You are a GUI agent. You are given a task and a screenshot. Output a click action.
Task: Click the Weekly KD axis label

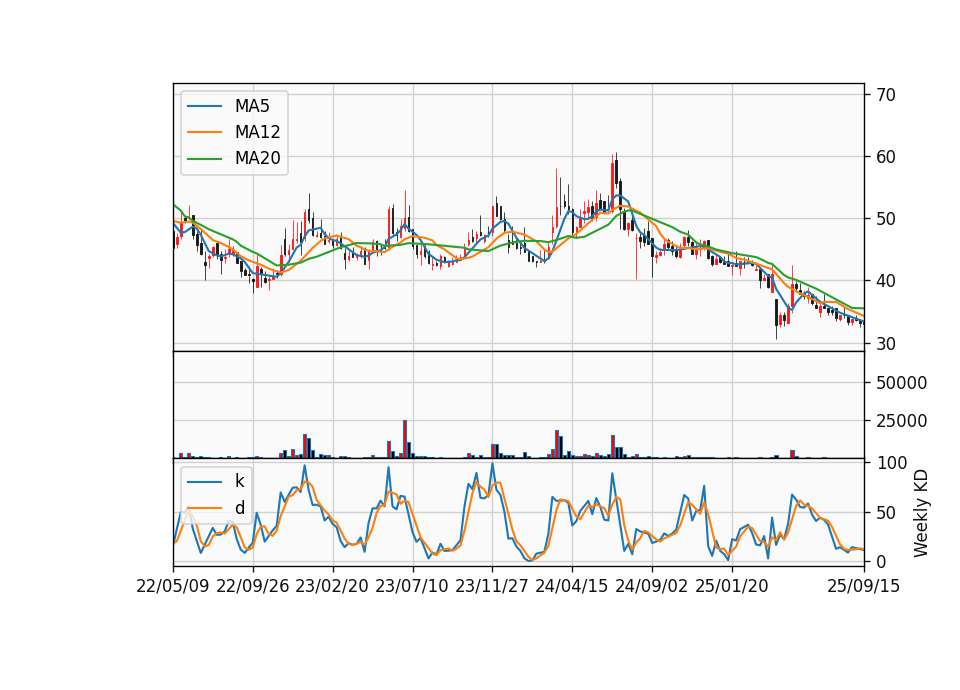(921, 514)
